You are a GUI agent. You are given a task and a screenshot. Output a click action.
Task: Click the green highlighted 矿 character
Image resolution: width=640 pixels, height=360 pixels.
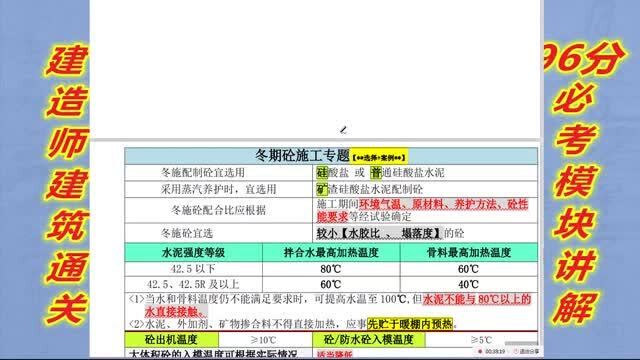click(322, 189)
